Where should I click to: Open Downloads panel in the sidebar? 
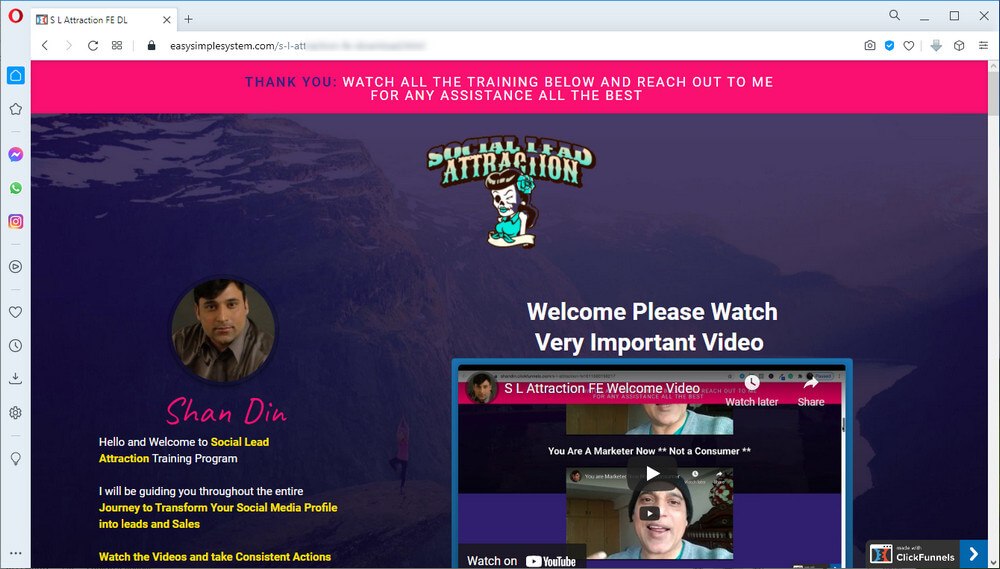16,379
